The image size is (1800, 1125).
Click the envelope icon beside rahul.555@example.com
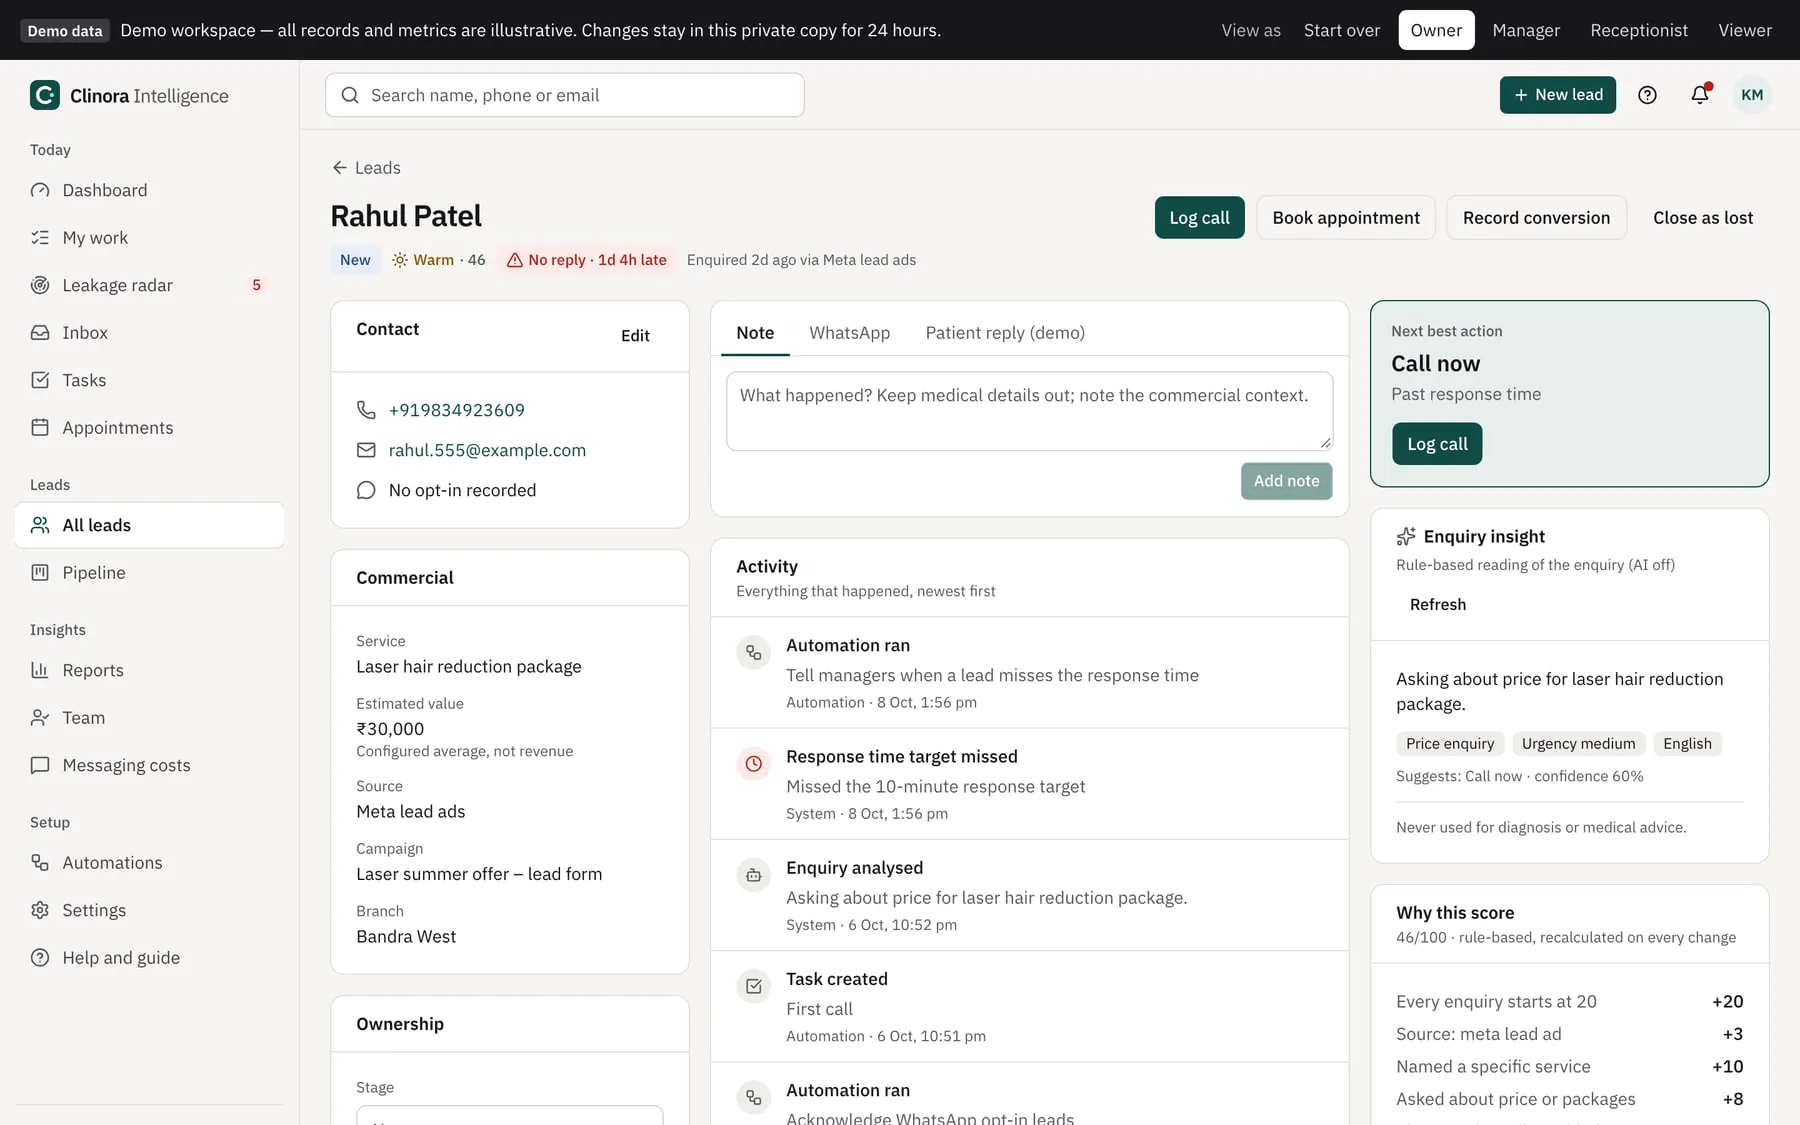[366, 450]
